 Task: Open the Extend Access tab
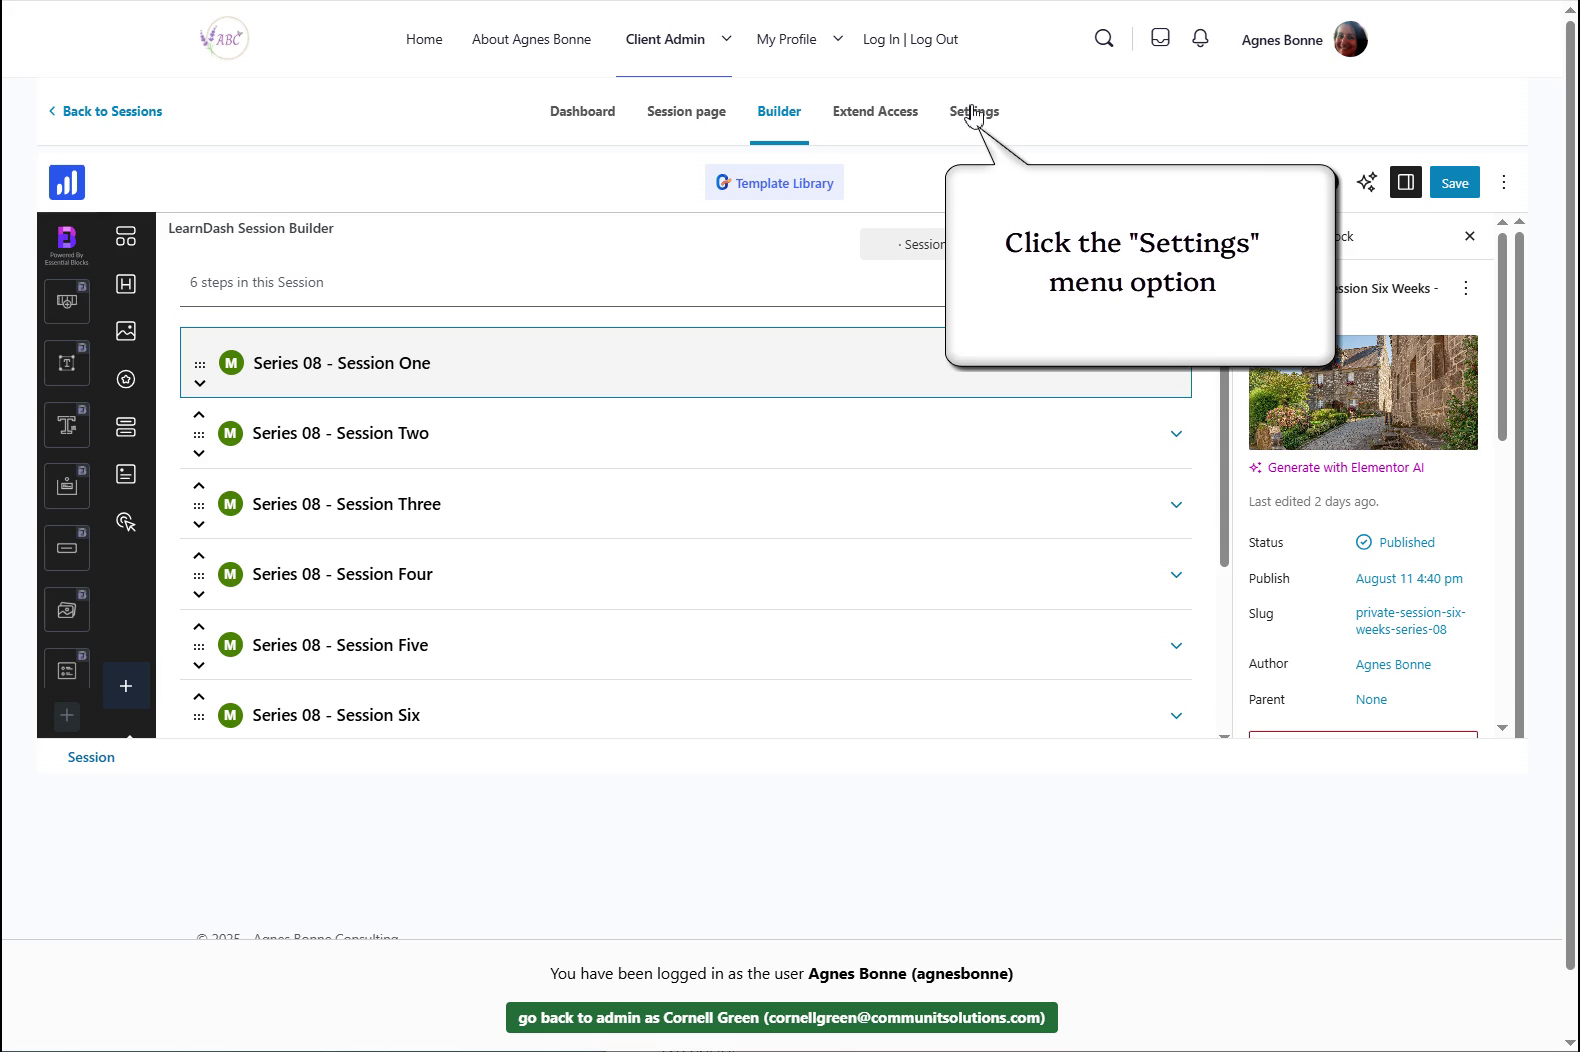(x=875, y=111)
